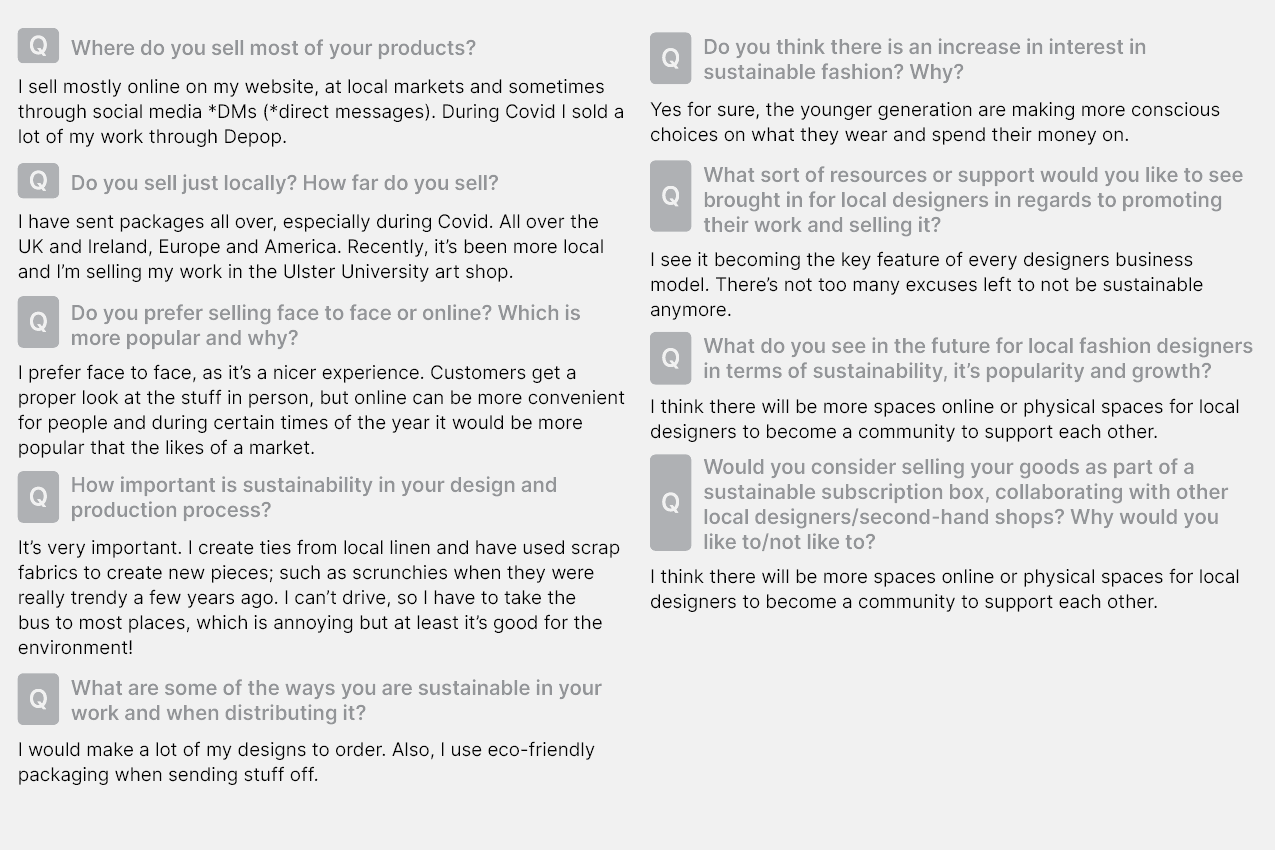1275x850 pixels.
Task: Click the paragraph about every designers business model
Action: coord(926,285)
